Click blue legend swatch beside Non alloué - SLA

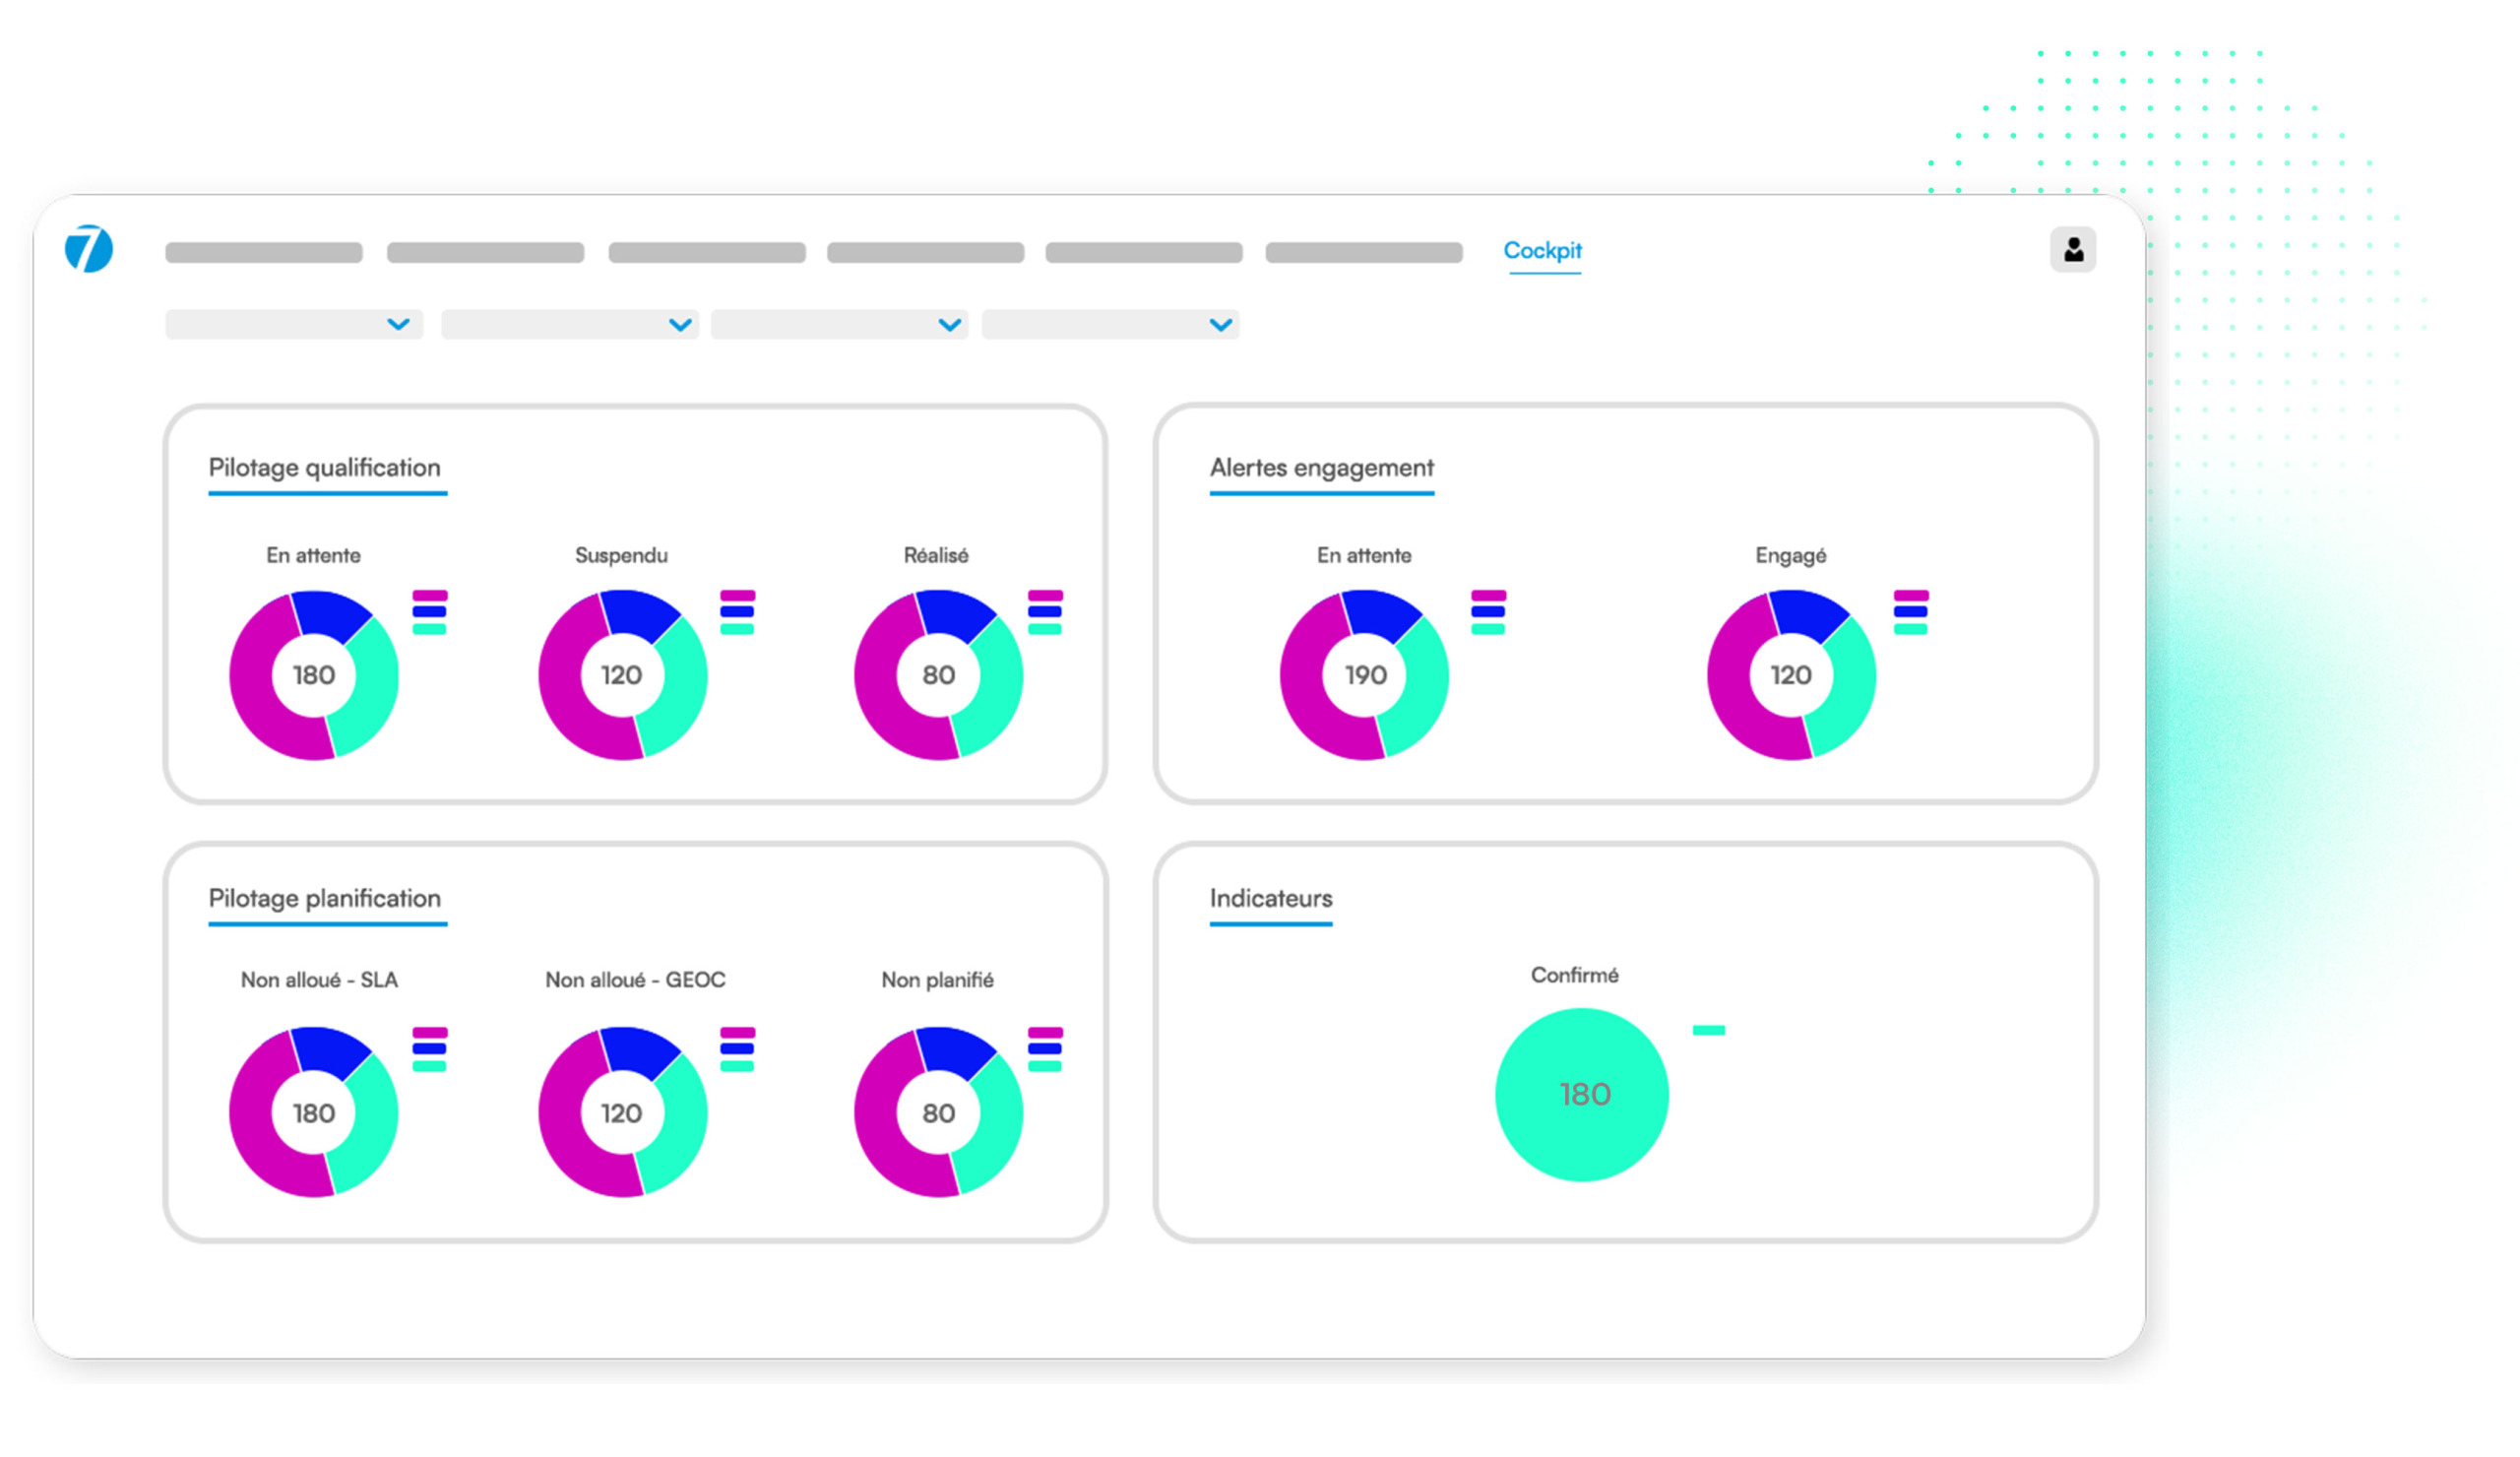point(430,1049)
